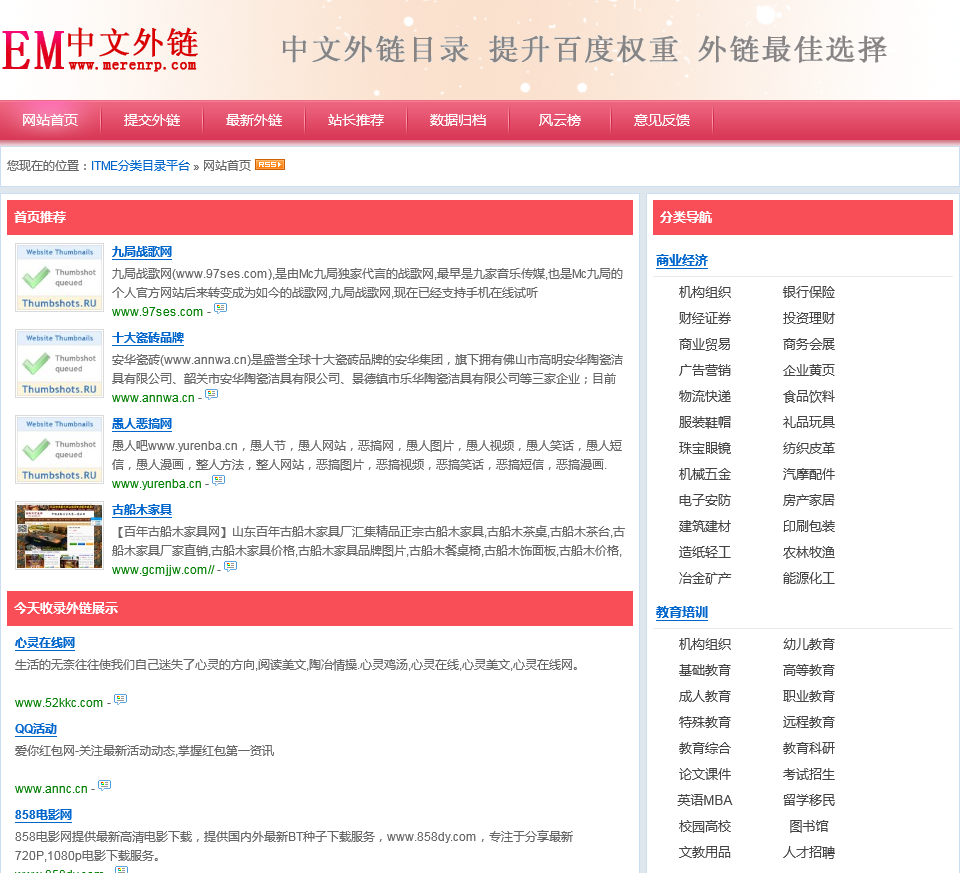Select 财经证券 in the category navigation
This screenshot has width=960, height=873.
click(704, 318)
